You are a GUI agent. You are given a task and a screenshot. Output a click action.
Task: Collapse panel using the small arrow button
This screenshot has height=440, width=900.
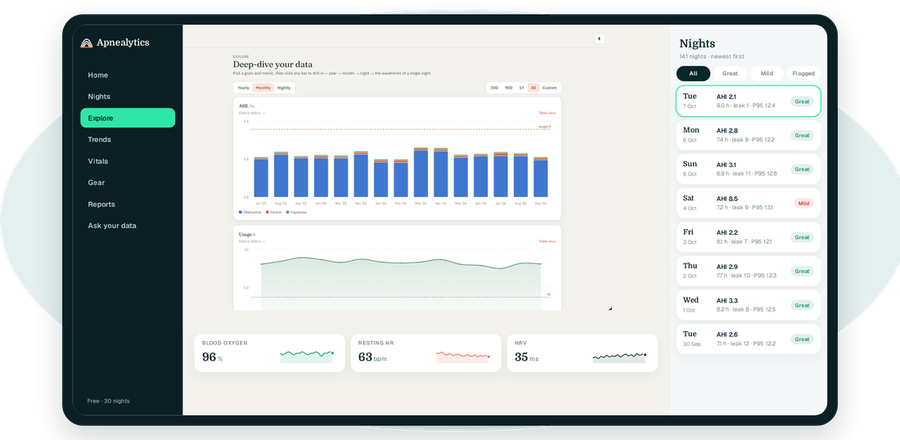point(599,39)
